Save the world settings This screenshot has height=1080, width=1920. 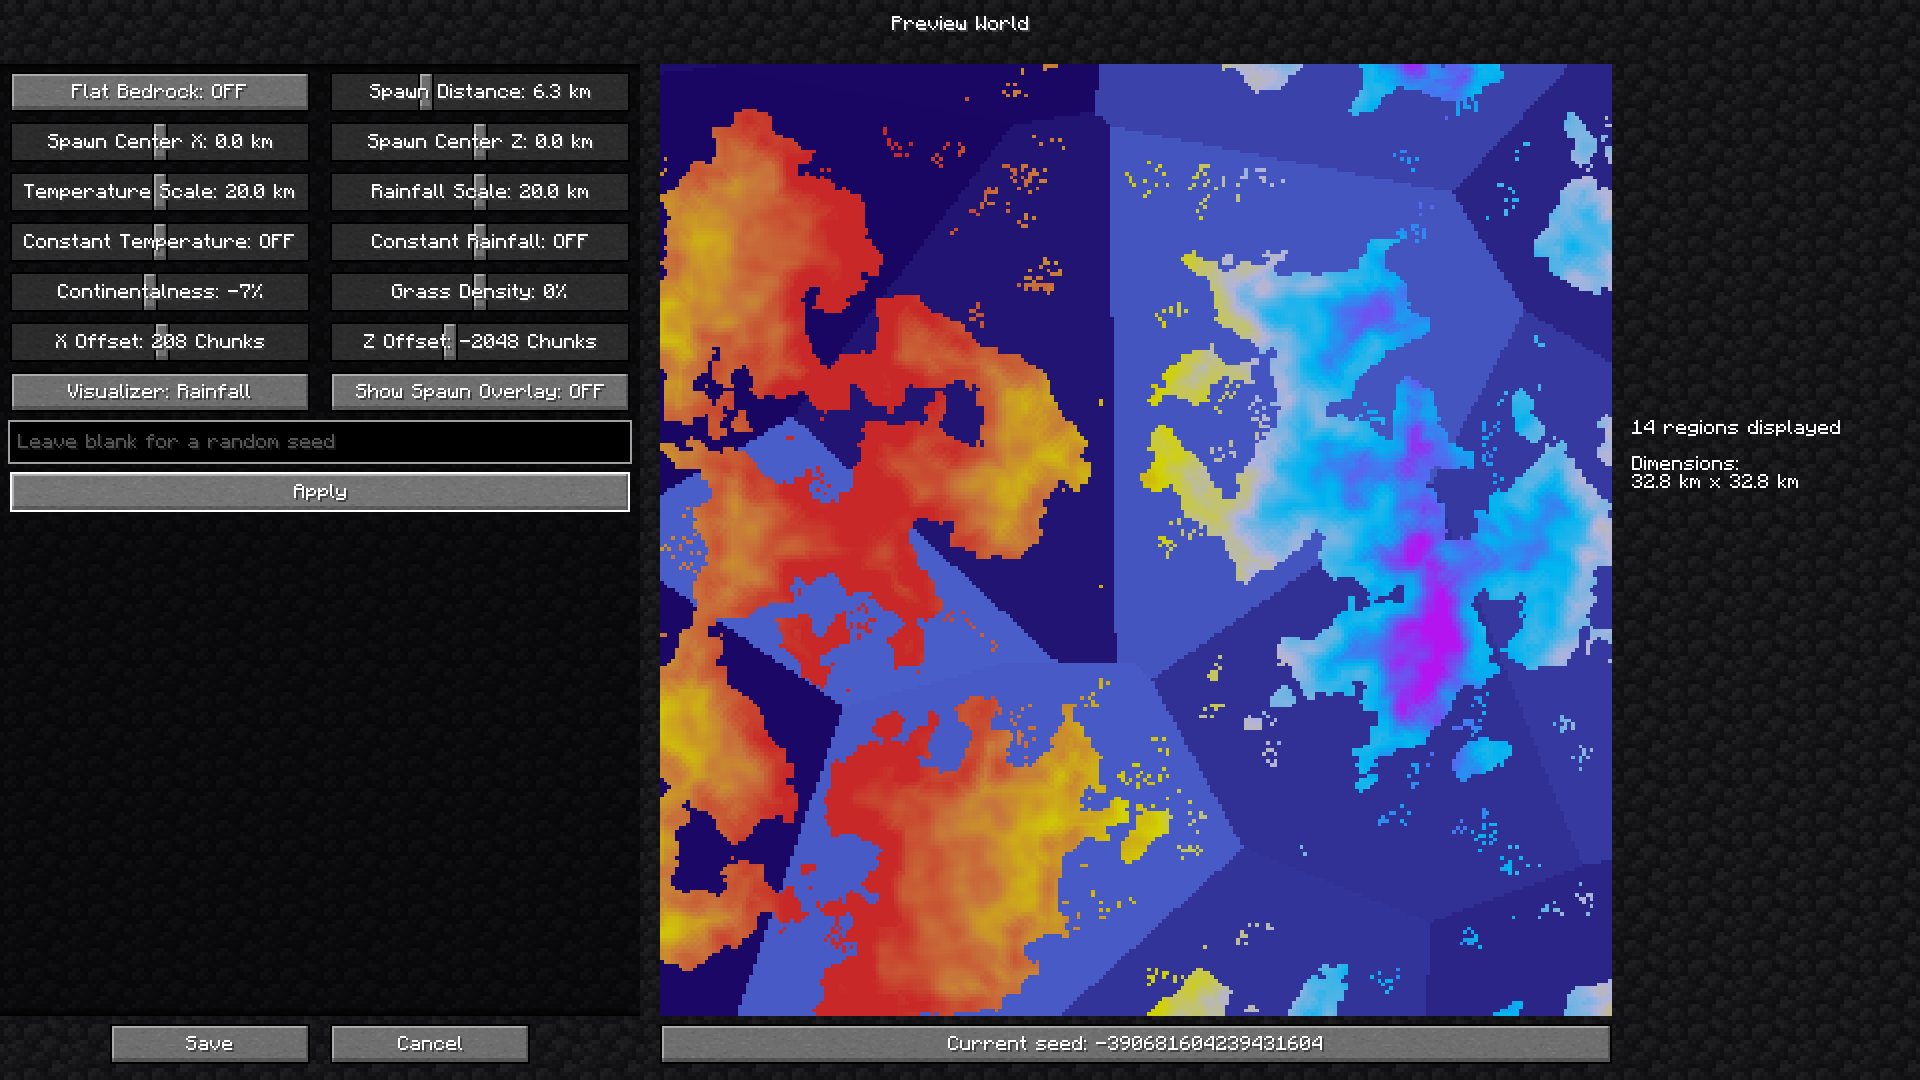click(209, 1043)
